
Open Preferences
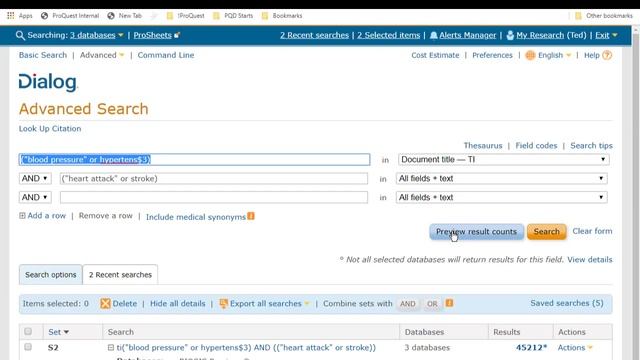(x=492, y=55)
